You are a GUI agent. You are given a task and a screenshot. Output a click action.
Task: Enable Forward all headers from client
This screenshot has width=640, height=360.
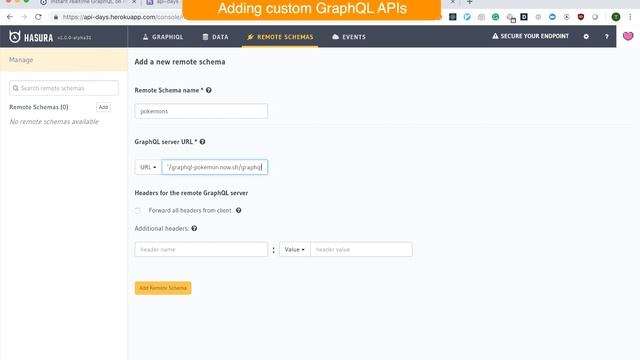(138, 211)
